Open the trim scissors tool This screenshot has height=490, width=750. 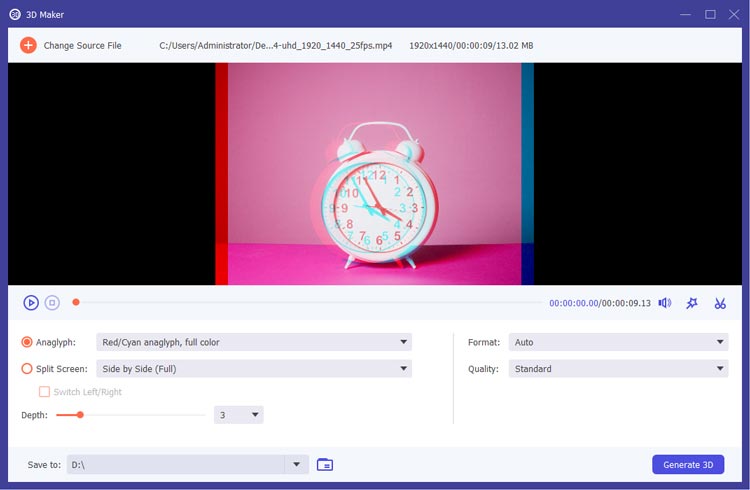coord(720,303)
